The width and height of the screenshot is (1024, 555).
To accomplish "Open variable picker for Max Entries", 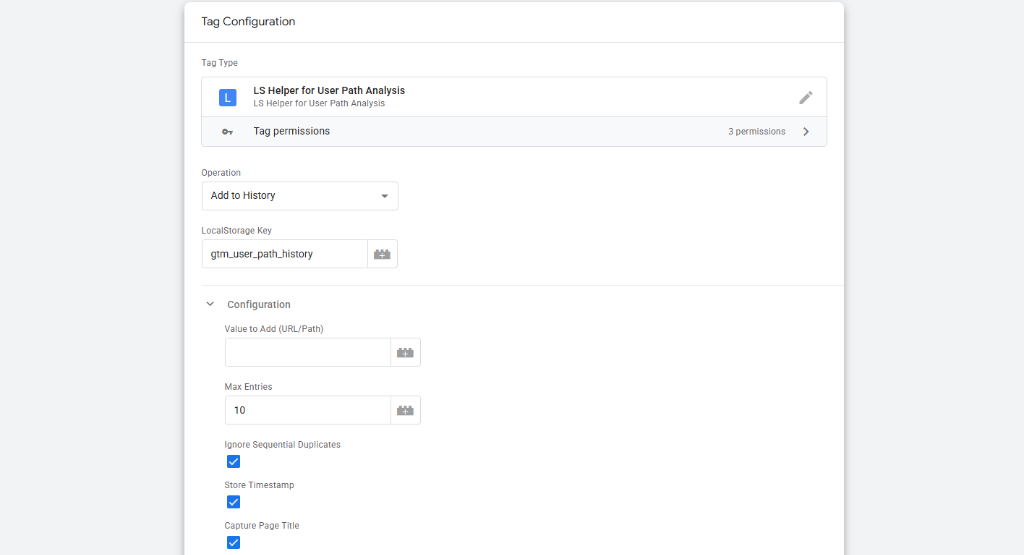I will (x=406, y=411).
